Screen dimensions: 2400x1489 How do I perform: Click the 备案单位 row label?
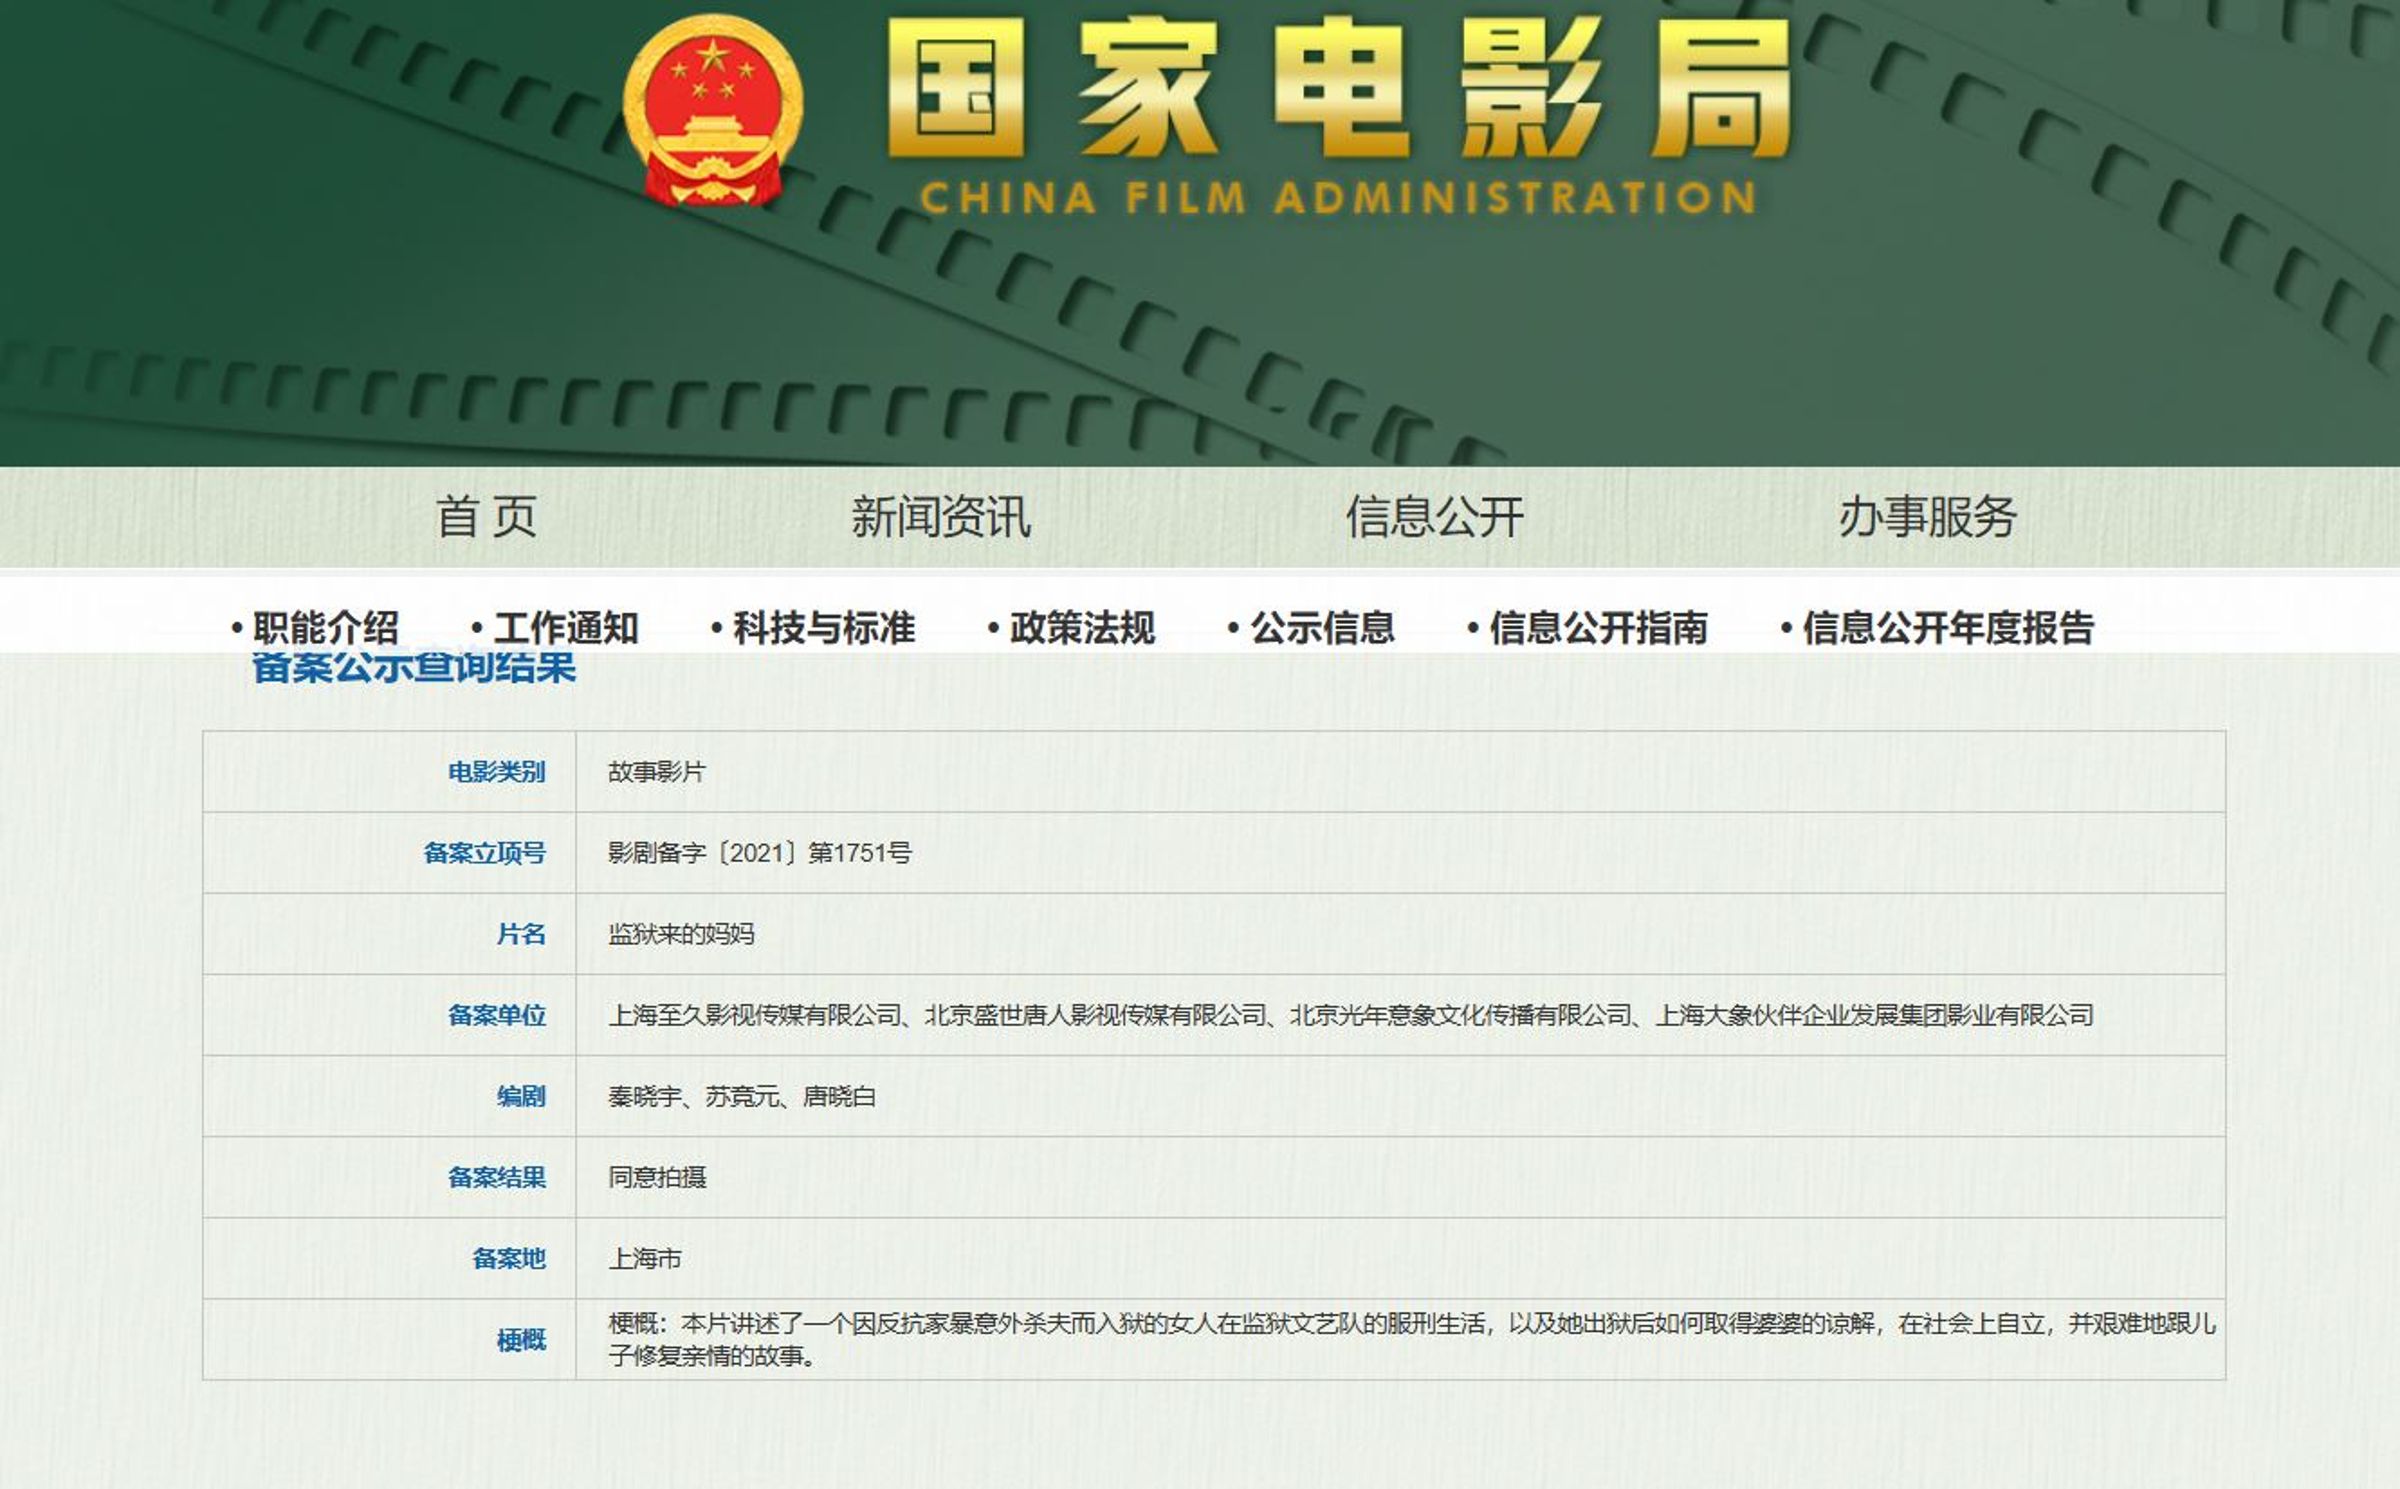click(x=496, y=1015)
